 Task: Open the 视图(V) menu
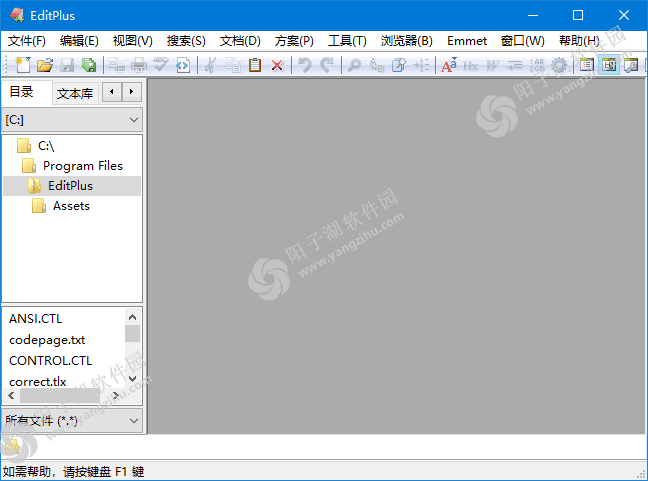(x=133, y=41)
